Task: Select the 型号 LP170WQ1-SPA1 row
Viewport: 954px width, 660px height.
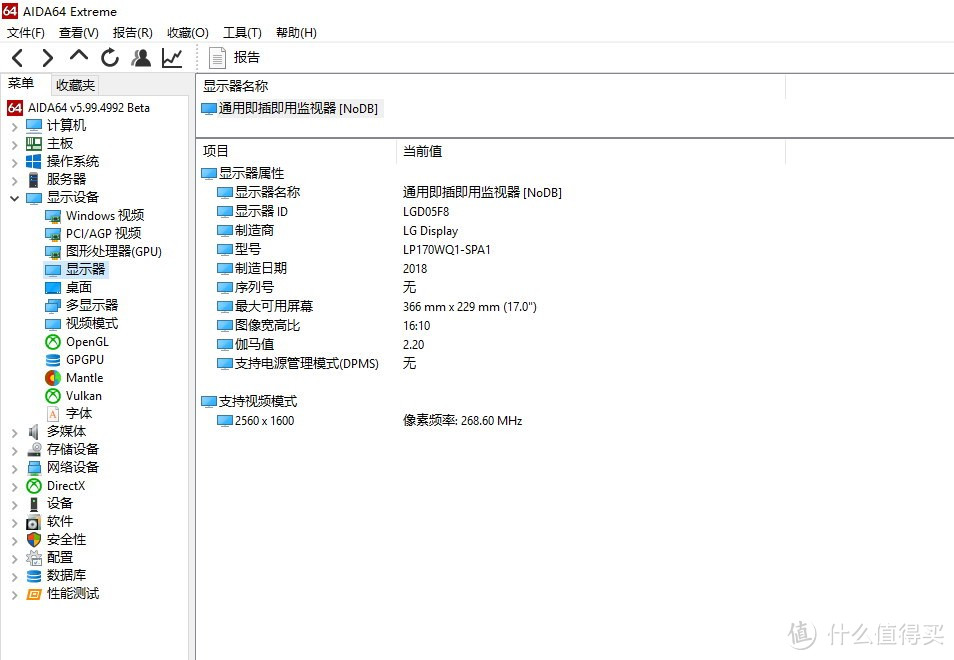Action: pos(353,250)
